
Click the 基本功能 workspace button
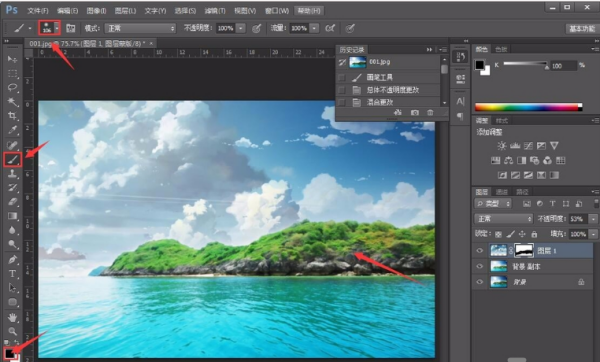click(582, 29)
